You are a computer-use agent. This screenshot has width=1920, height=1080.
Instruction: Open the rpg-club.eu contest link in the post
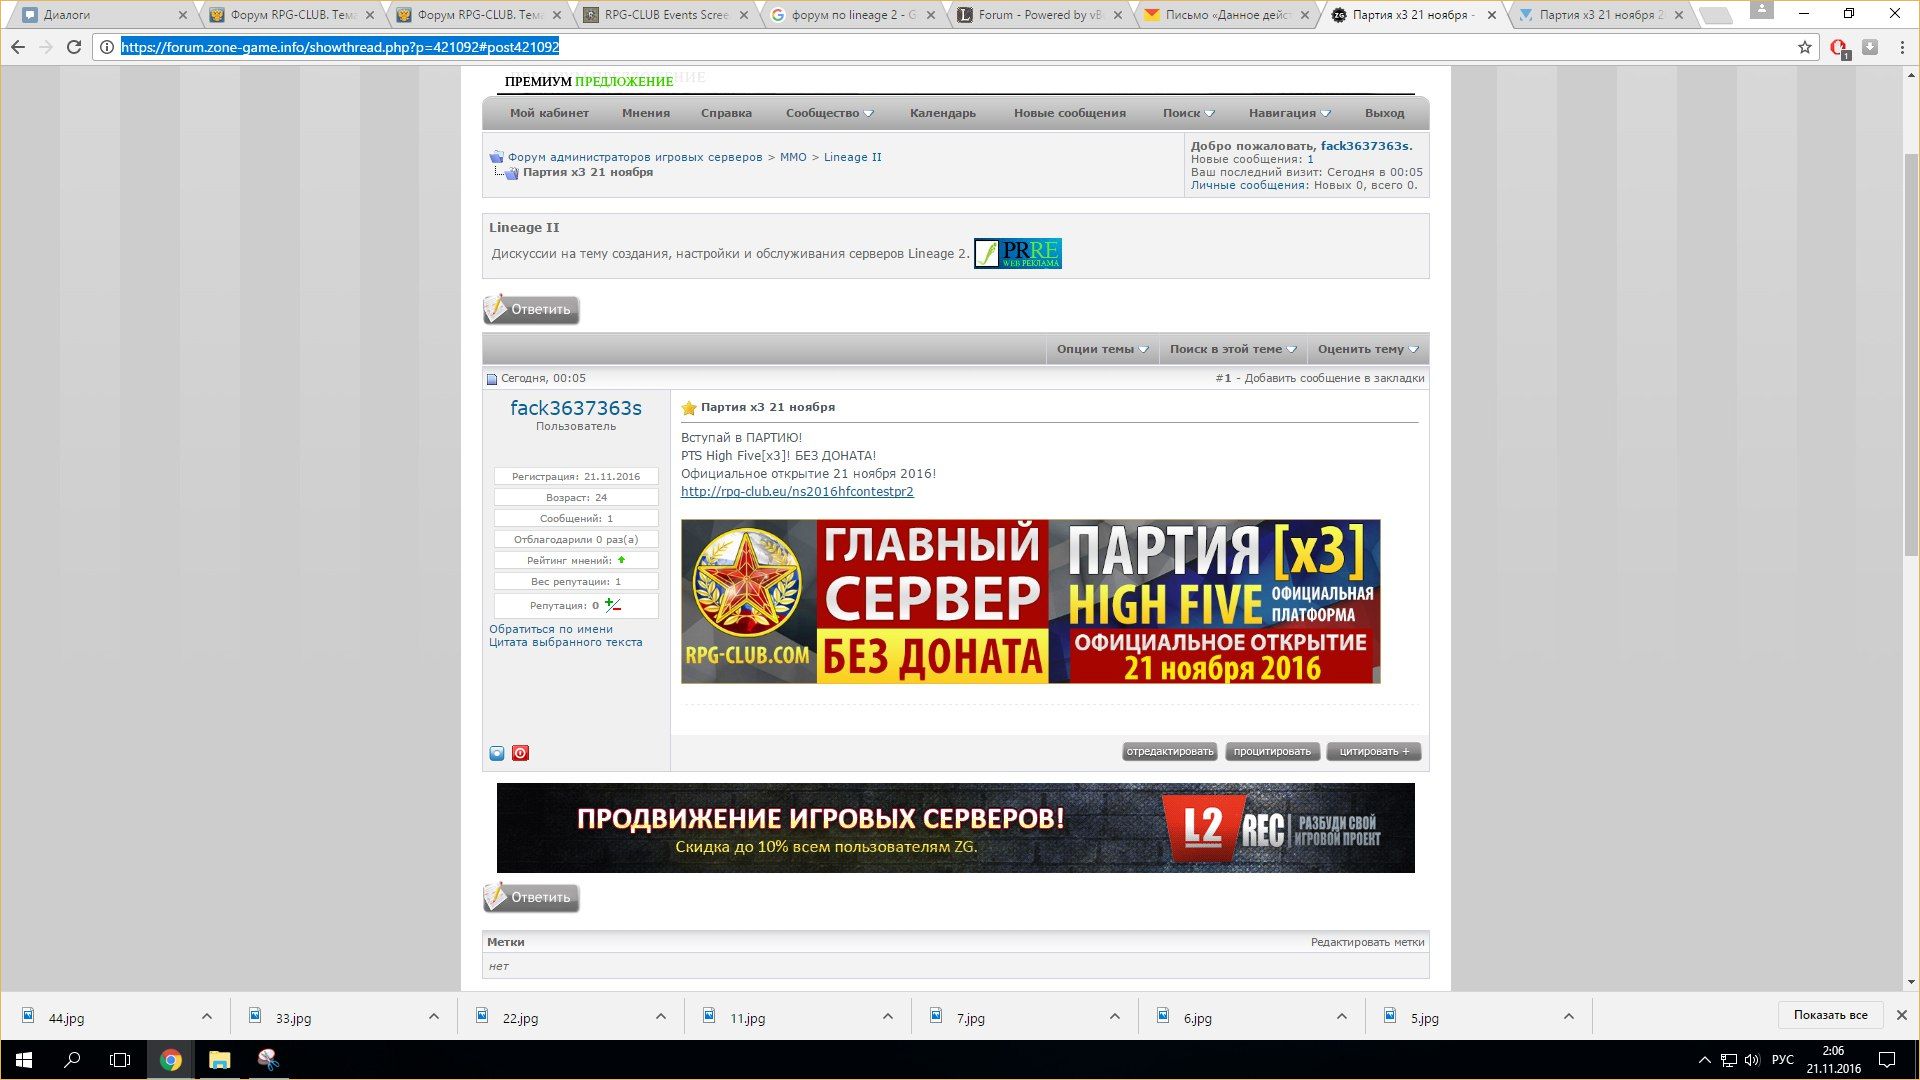tap(796, 491)
